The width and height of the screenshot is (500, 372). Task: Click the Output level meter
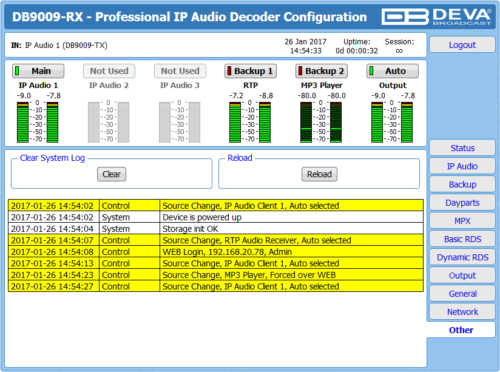(392, 122)
